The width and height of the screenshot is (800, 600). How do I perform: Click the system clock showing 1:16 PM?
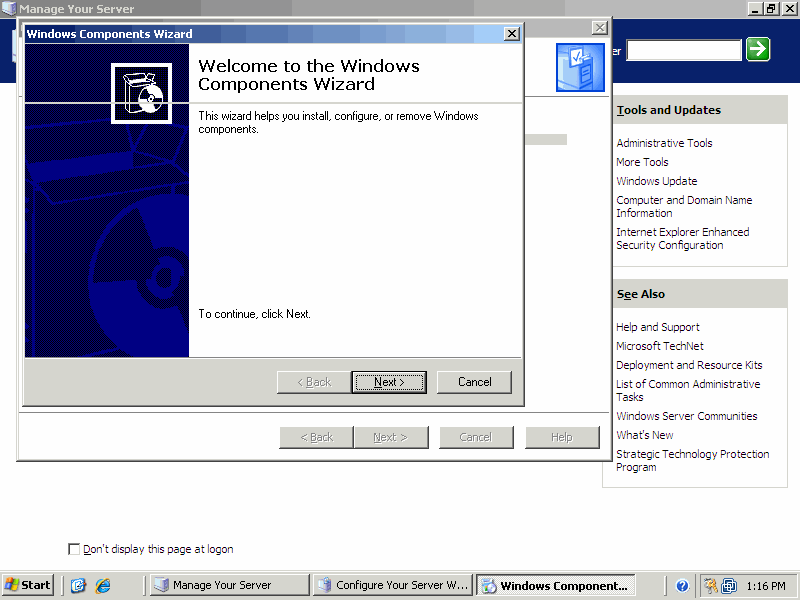766,586
